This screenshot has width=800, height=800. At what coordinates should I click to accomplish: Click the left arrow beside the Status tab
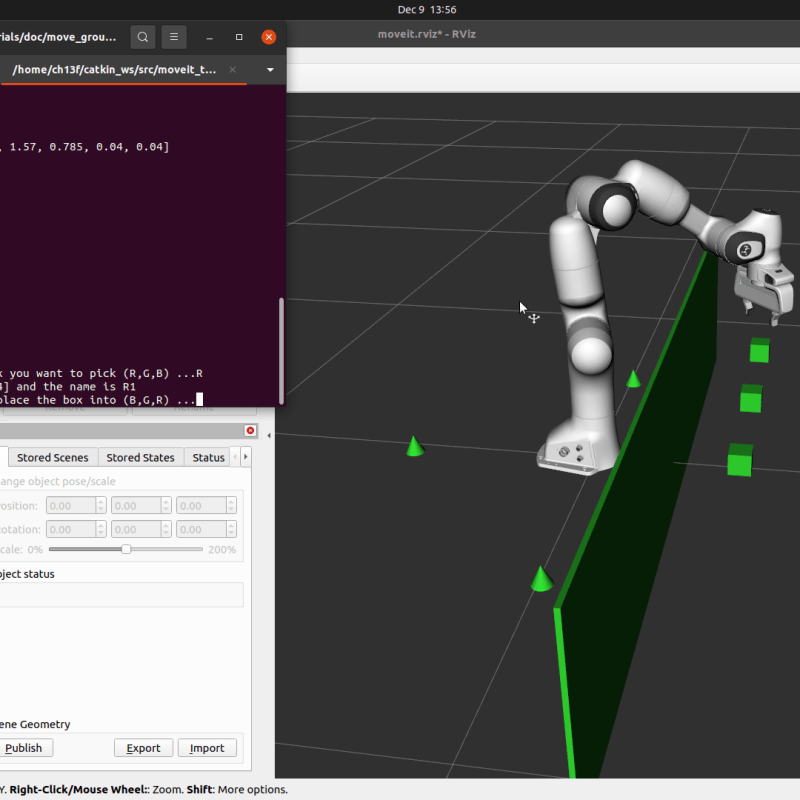pyautogui.click(x=236, y=456)
